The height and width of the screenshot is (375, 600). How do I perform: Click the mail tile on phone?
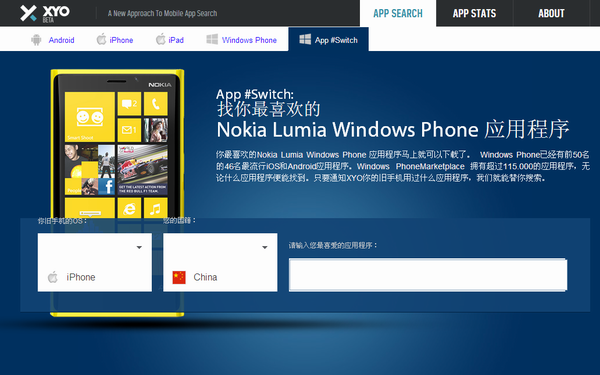[129, 130]
